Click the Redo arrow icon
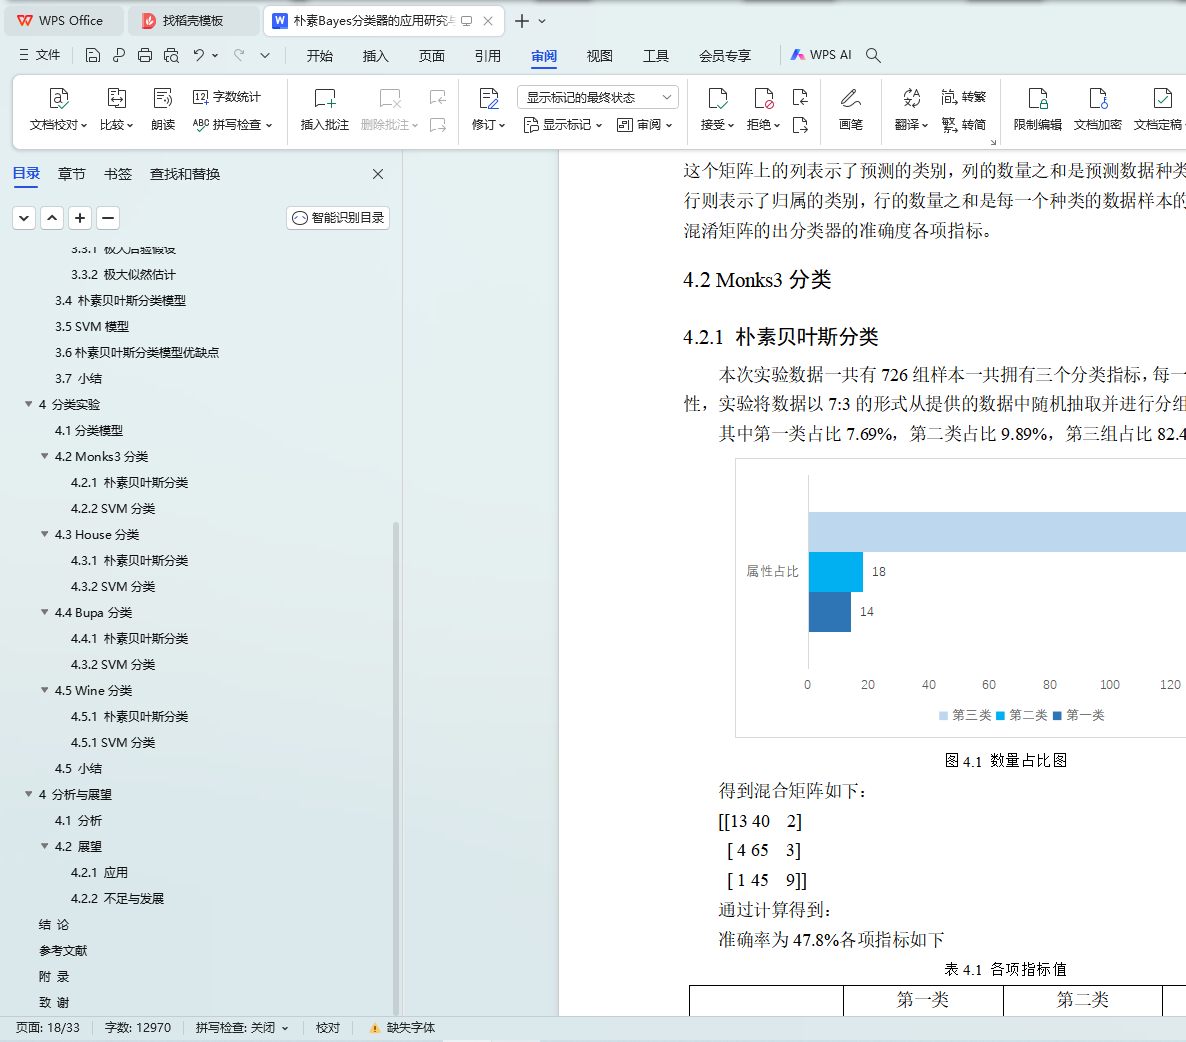Image resolution: width=1186 pixels, height=1042 pixels. [x=239, y=55]
